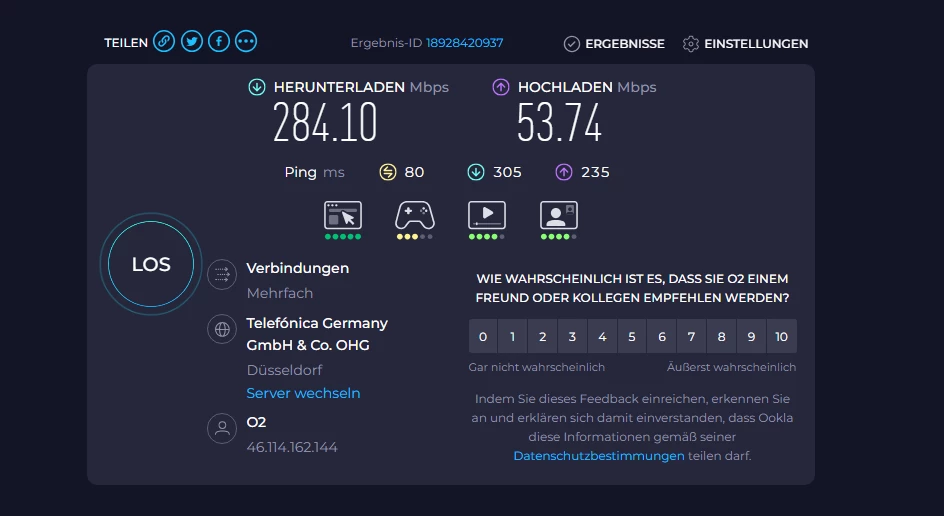Share the result on Facebook
This screenshot has height=516, width=944.
coord(218,42)
